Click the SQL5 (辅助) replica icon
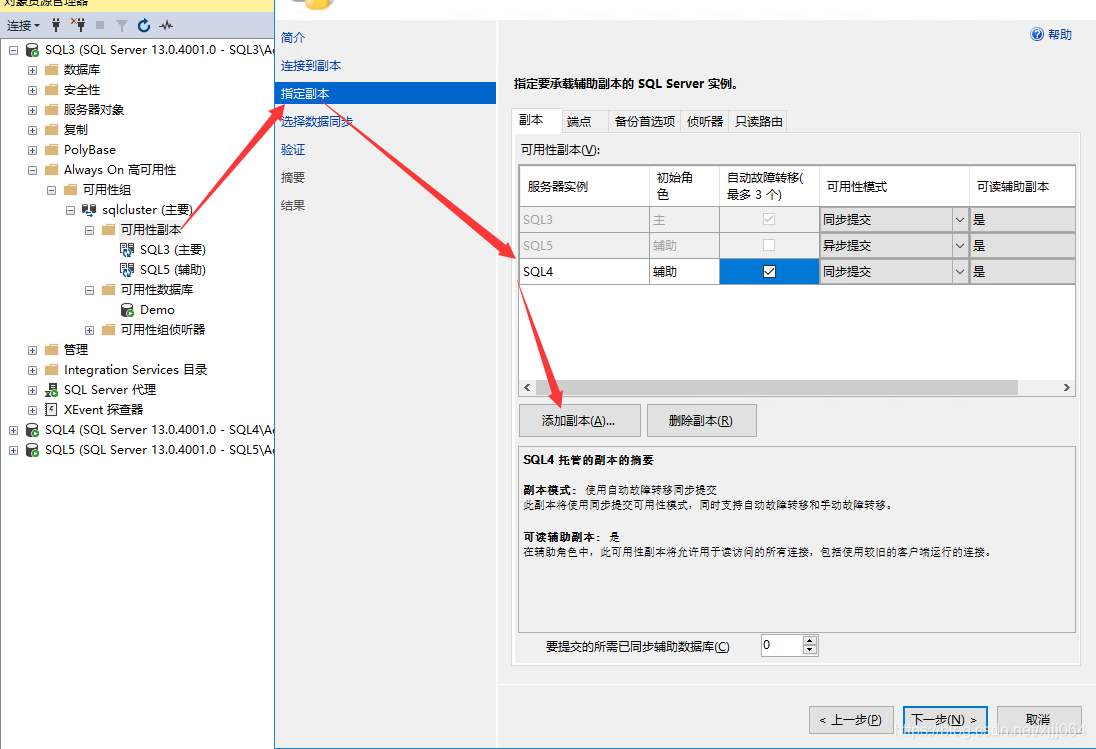Screen dimensions: 1096x749 pyautogui.click(x=127, y=270)
